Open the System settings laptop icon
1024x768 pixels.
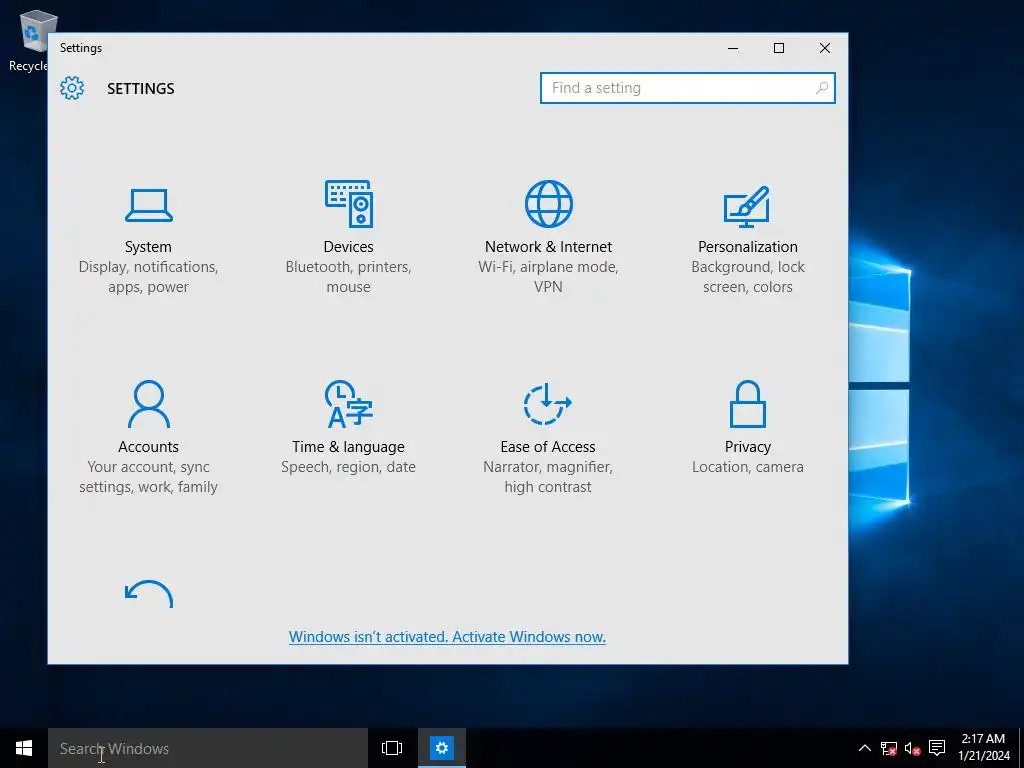click(x=149, y=205)
